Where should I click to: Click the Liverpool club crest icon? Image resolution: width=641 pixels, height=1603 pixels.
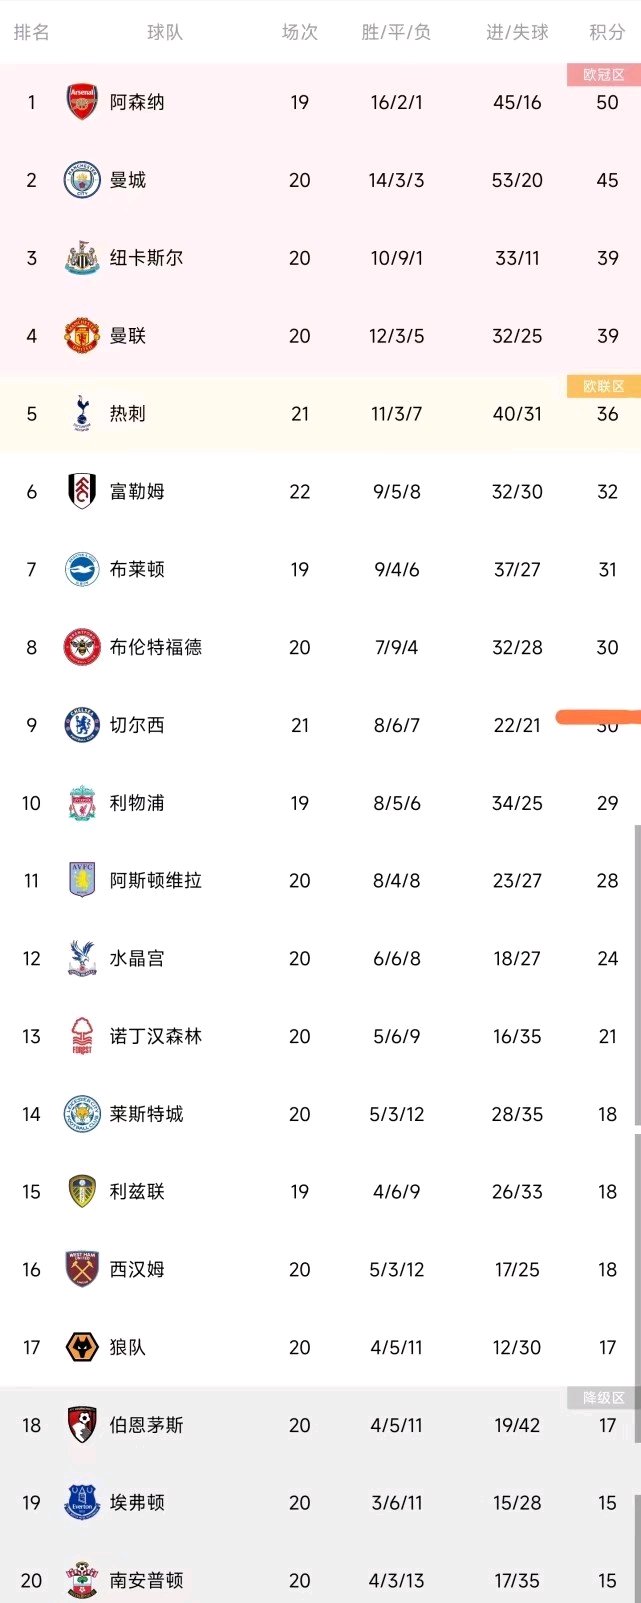[82, 803]
